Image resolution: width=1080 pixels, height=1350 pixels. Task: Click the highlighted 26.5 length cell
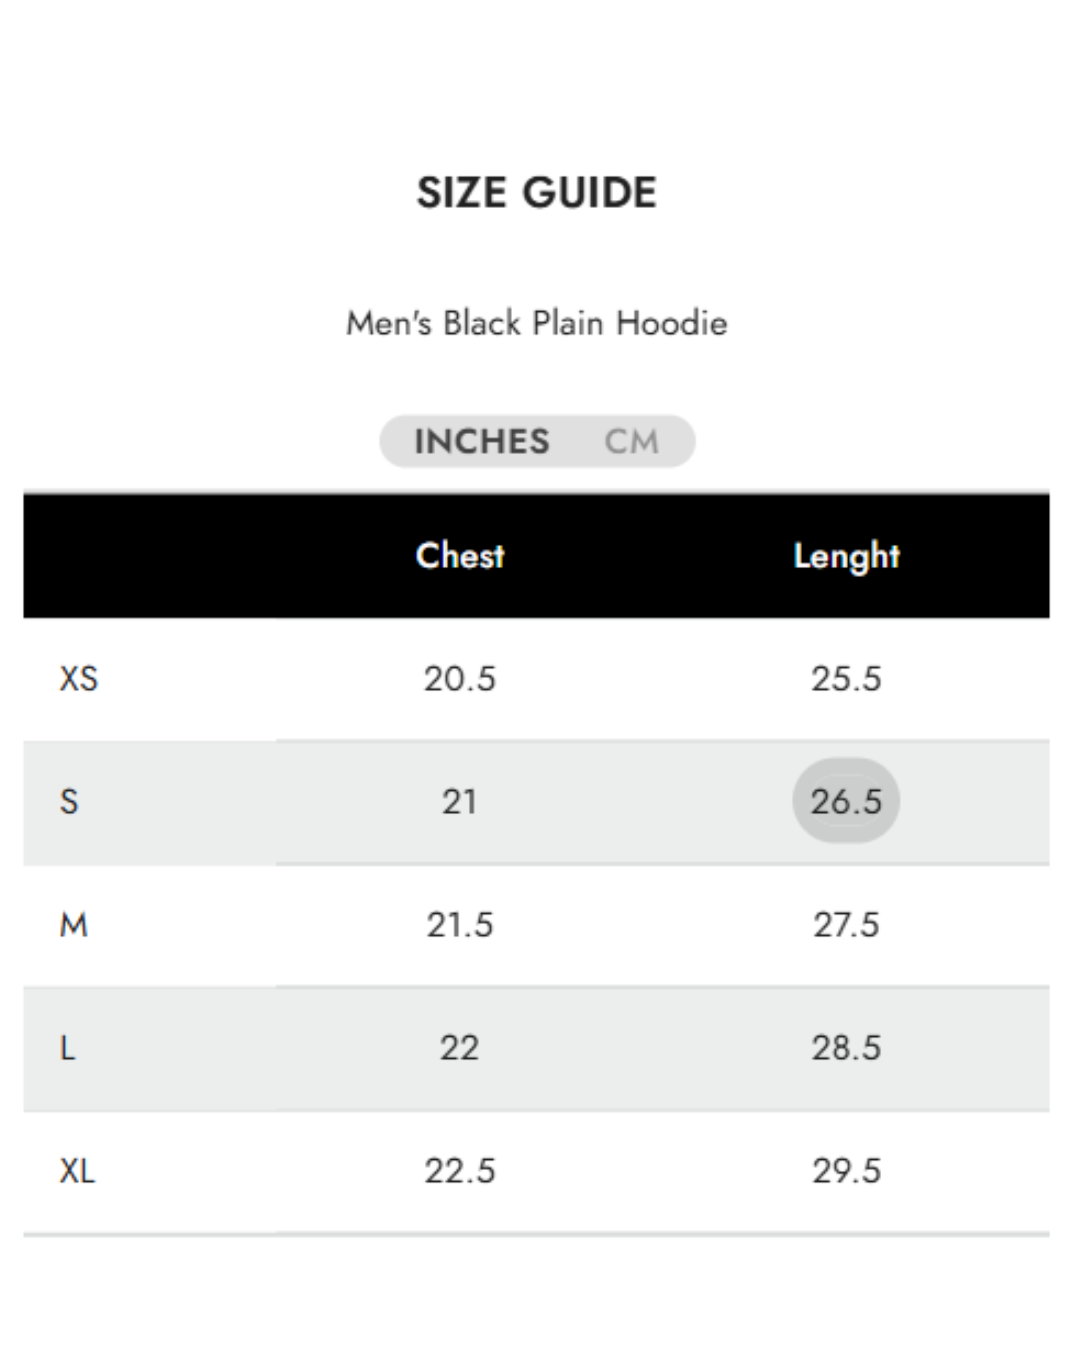tap(846, 801)
